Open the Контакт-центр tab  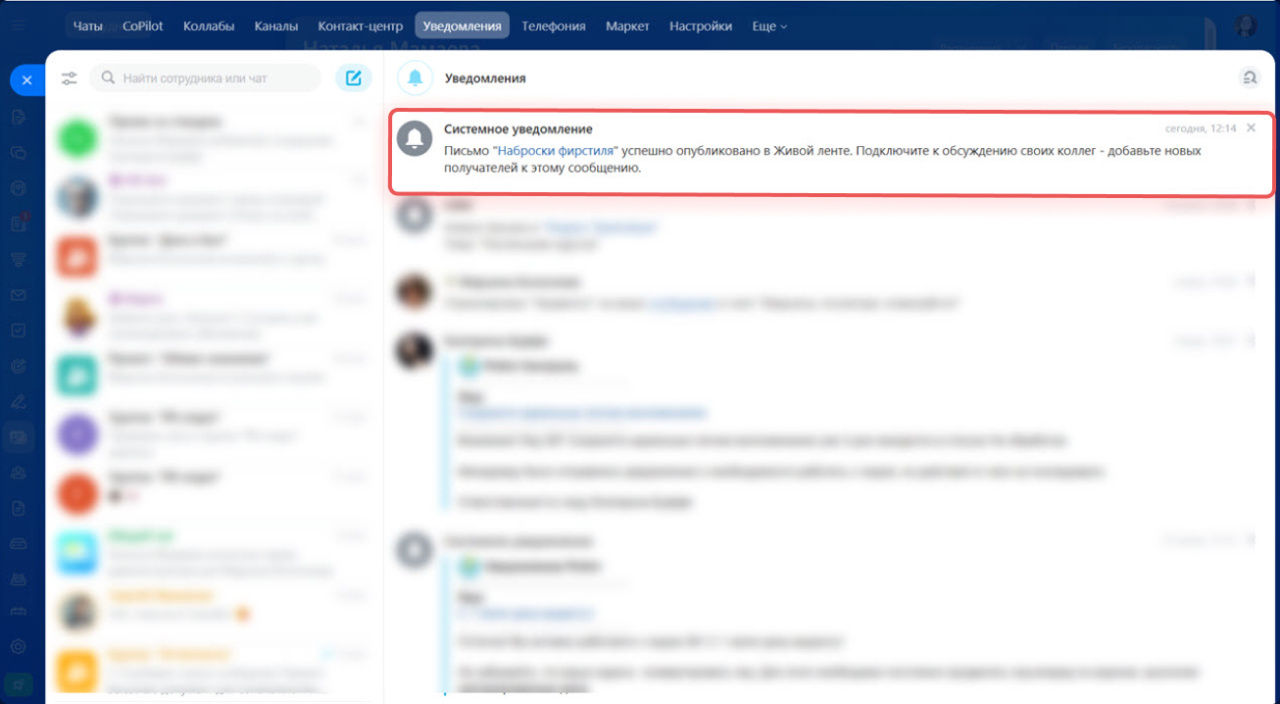click(360, 26)
